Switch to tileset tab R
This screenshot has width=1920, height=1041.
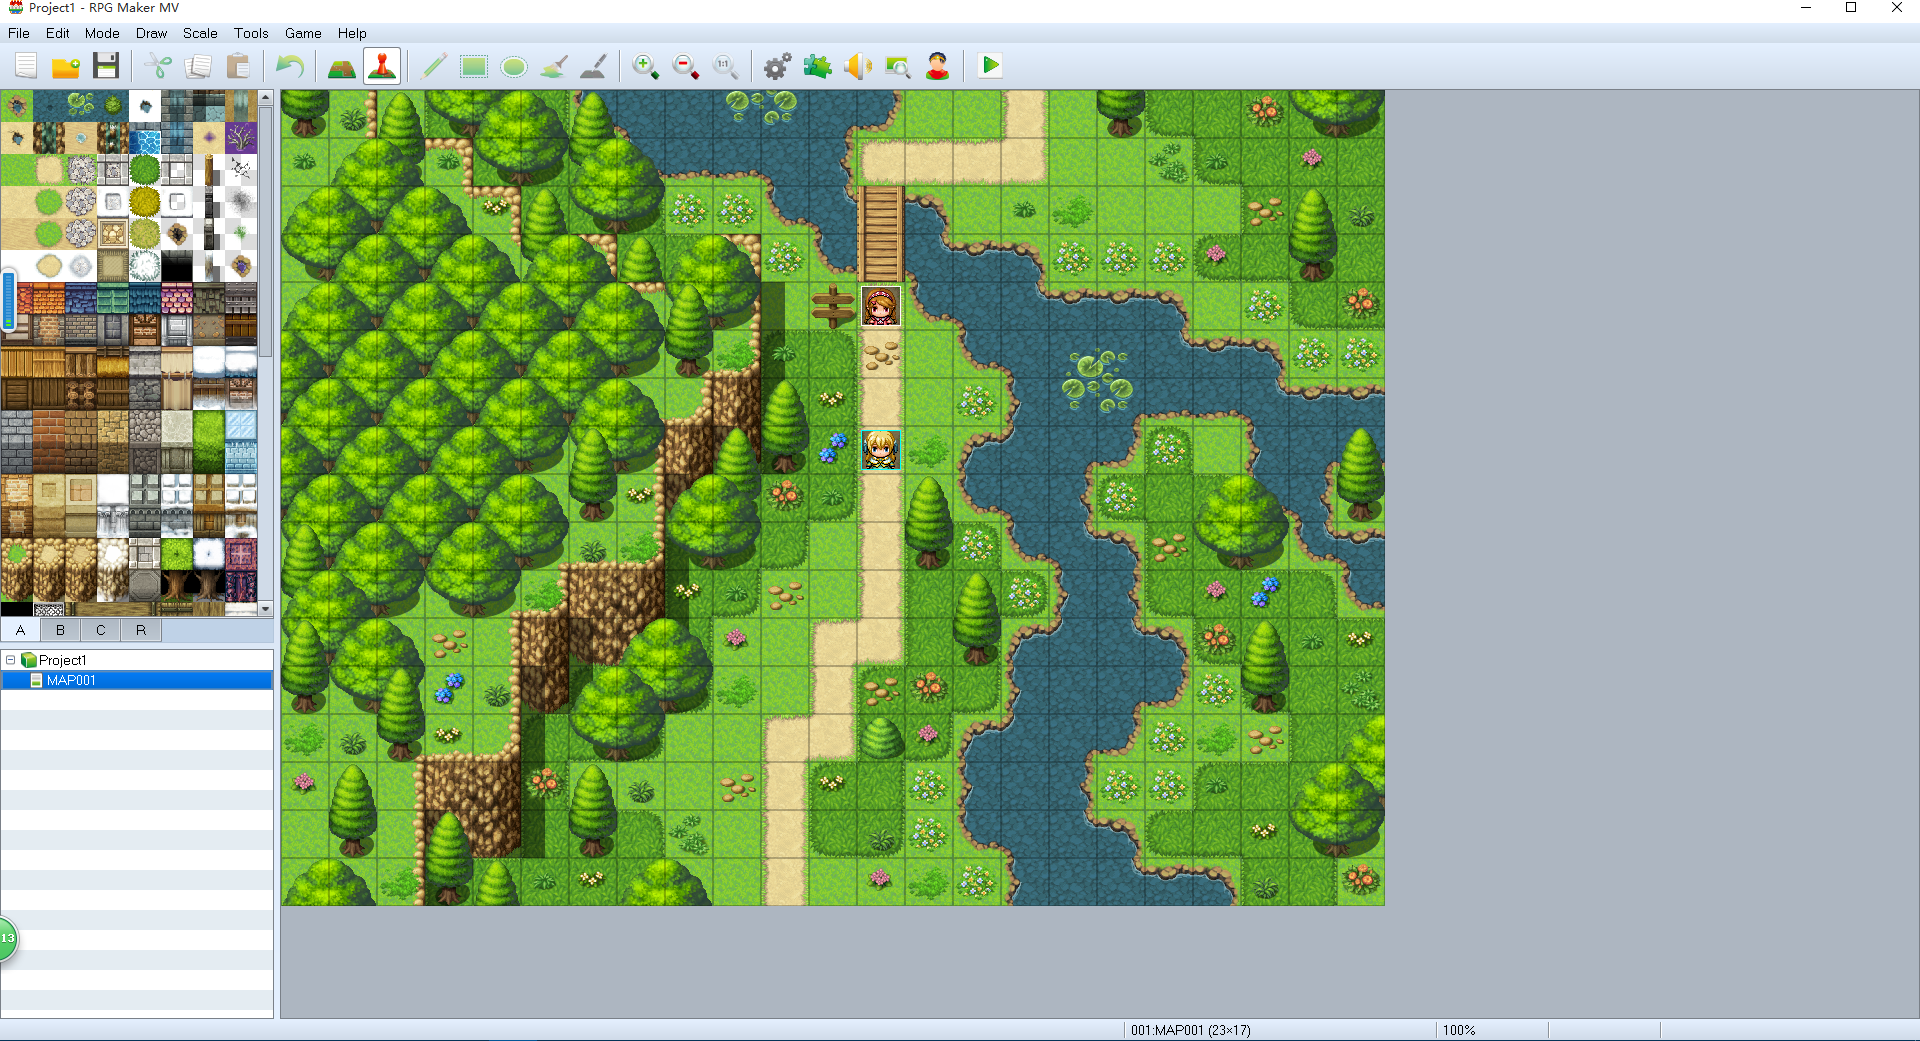coord(141,630)
